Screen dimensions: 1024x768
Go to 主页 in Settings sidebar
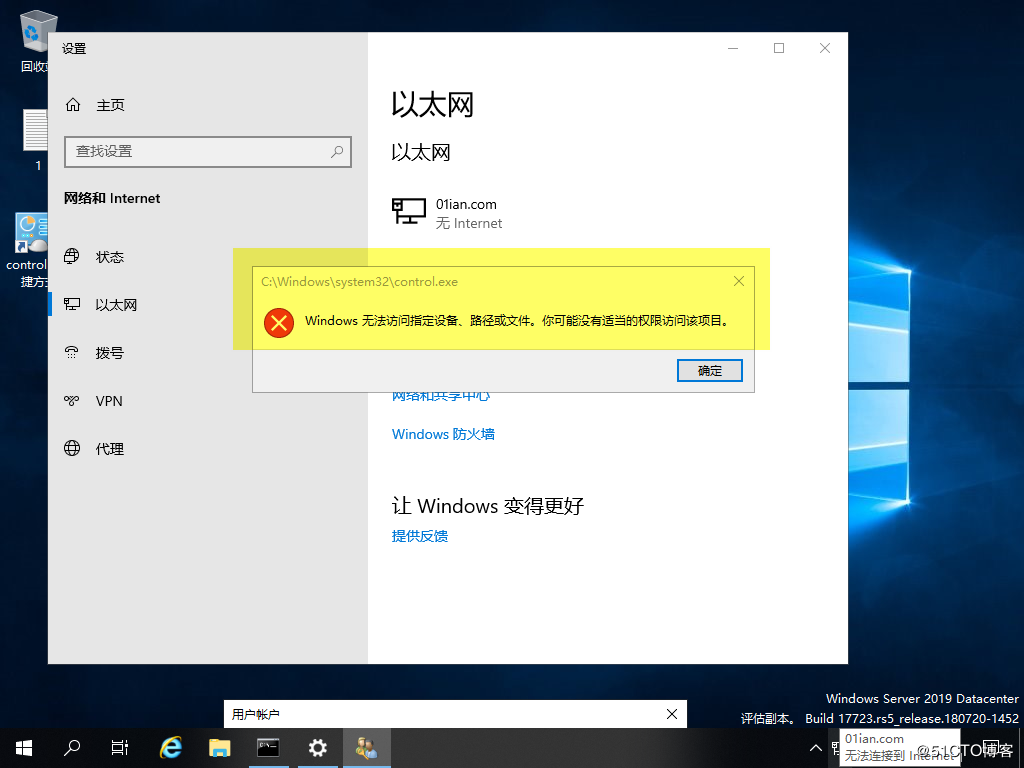(x=110, y=105)
